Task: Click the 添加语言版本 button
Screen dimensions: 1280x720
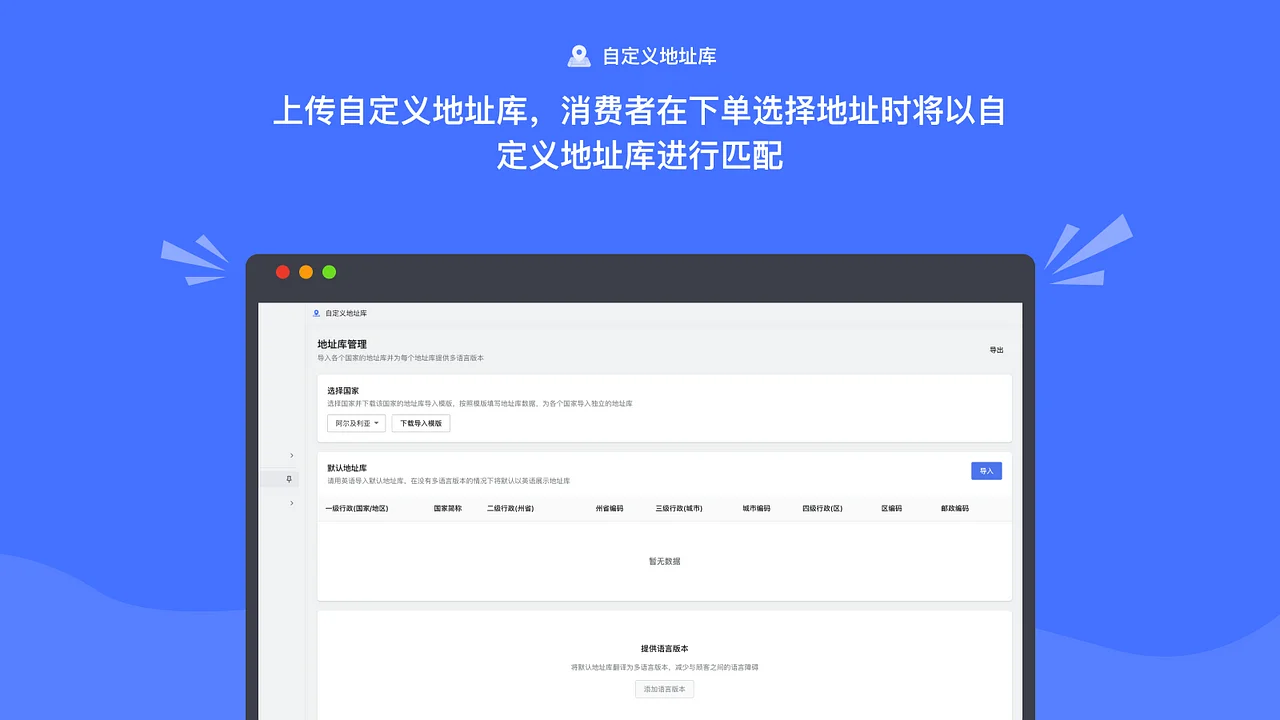Action: pos(664,689)
